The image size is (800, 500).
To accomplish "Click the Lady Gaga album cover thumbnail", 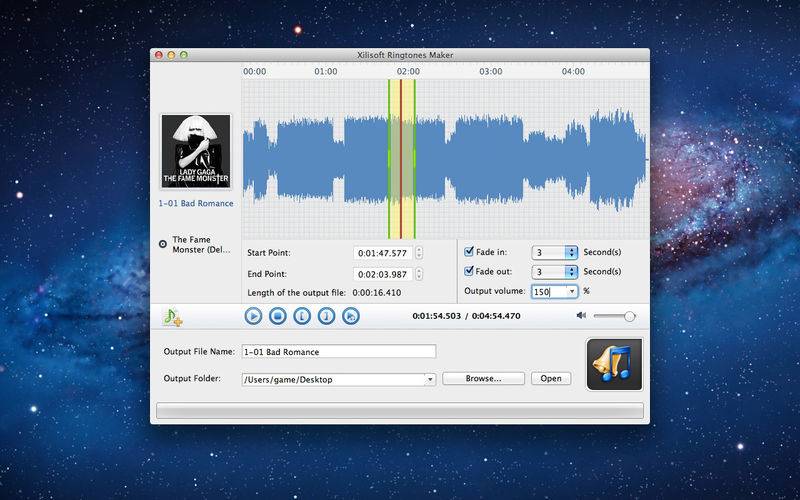I will (x=196, y=152).
